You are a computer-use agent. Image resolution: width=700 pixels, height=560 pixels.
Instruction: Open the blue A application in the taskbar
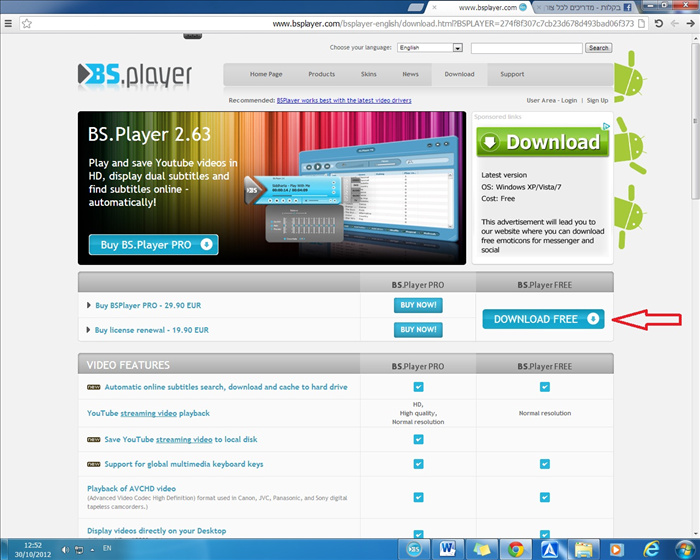[x=550, y=549]
